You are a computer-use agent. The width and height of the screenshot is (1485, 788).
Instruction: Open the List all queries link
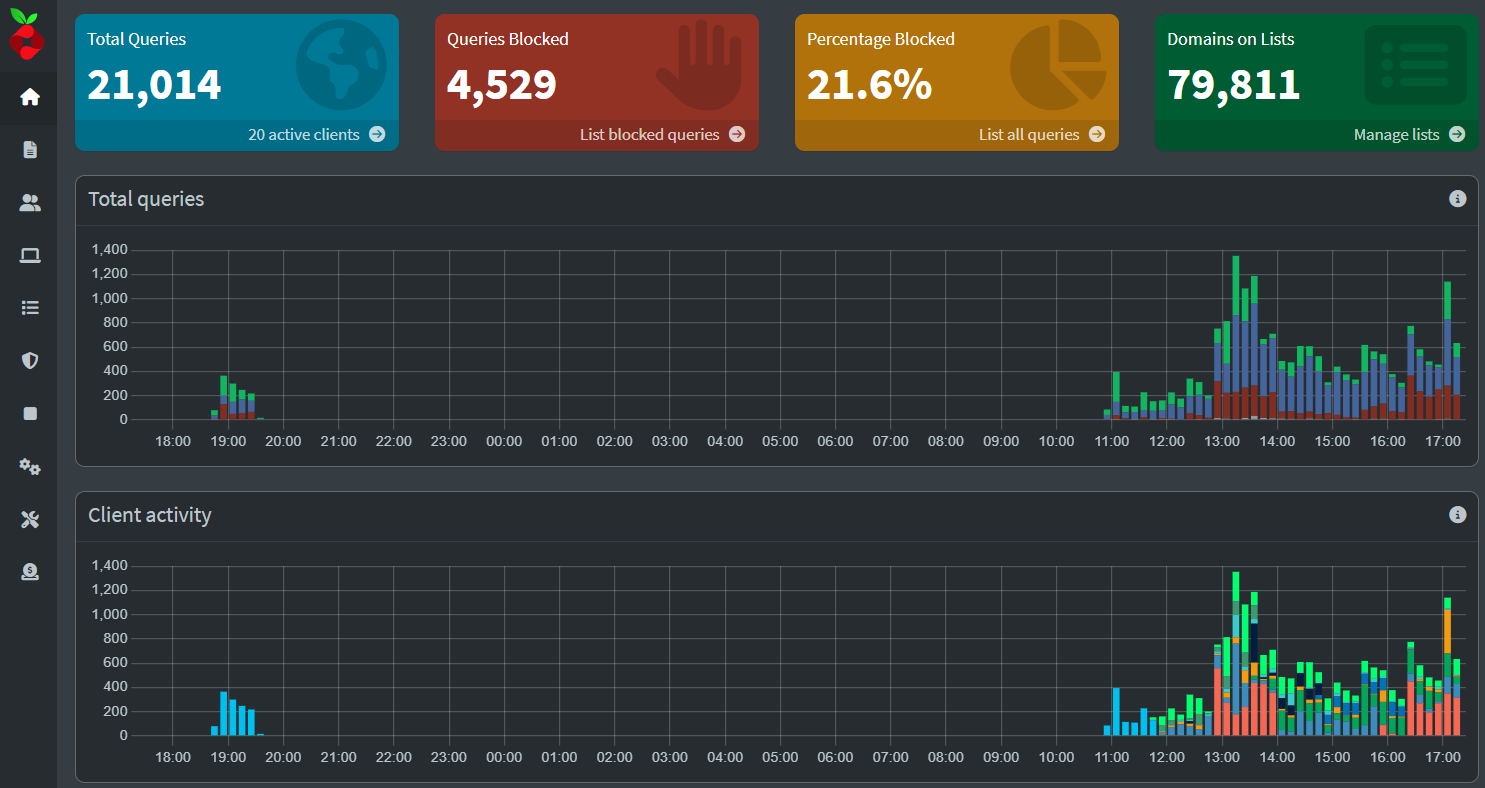coord(1041,134)
